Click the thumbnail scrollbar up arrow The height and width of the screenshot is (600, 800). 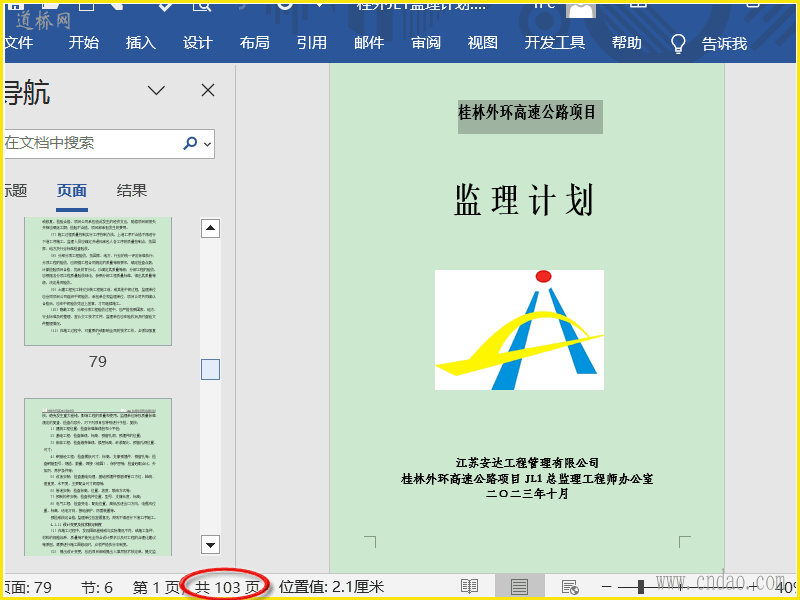tap(210, 229)
